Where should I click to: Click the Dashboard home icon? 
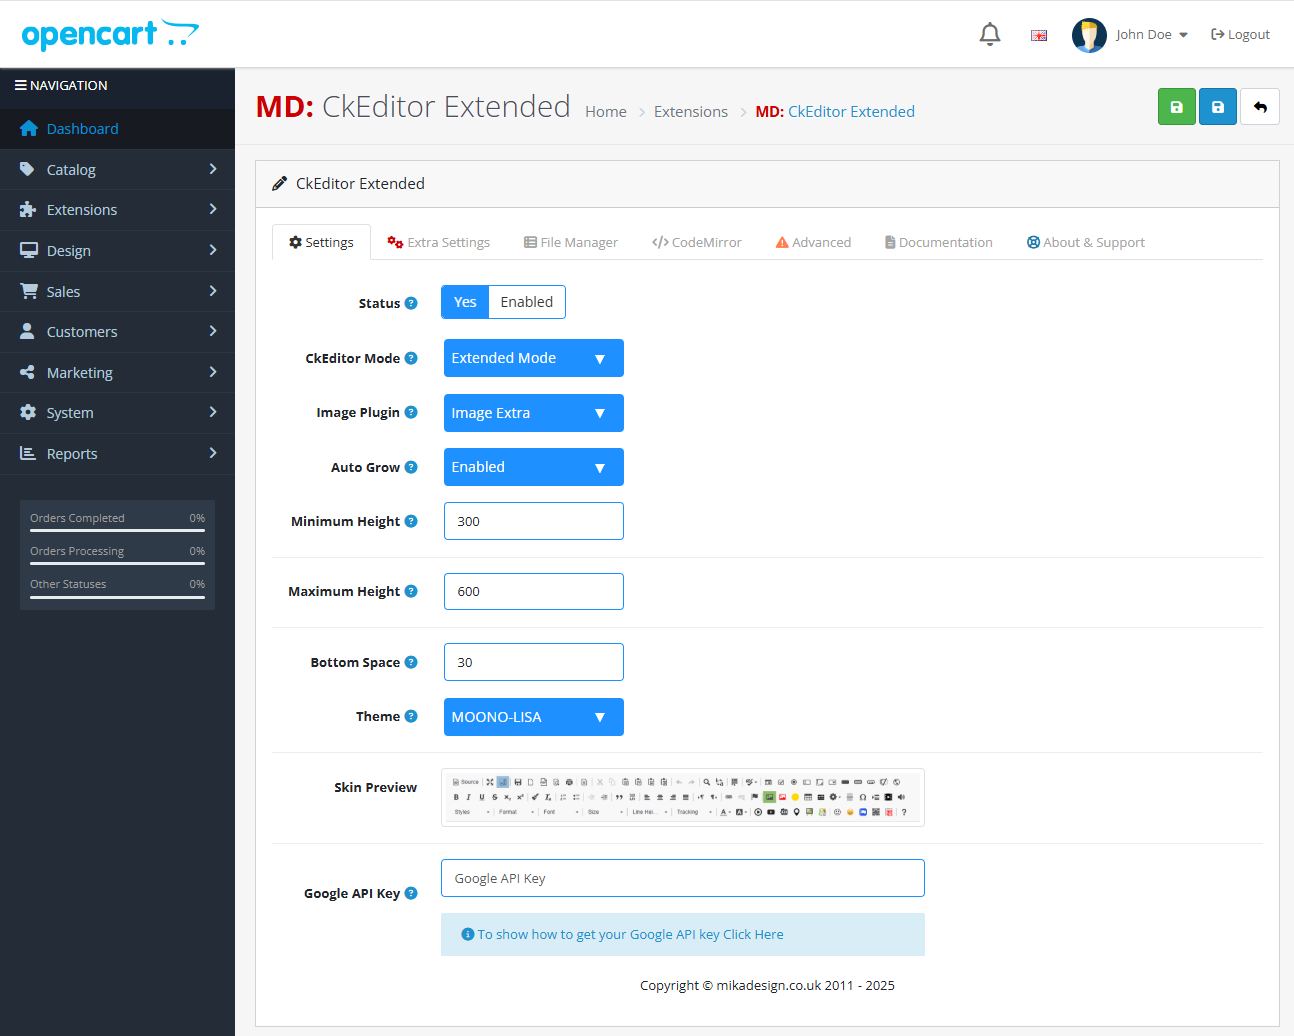(x=29, y=128)
